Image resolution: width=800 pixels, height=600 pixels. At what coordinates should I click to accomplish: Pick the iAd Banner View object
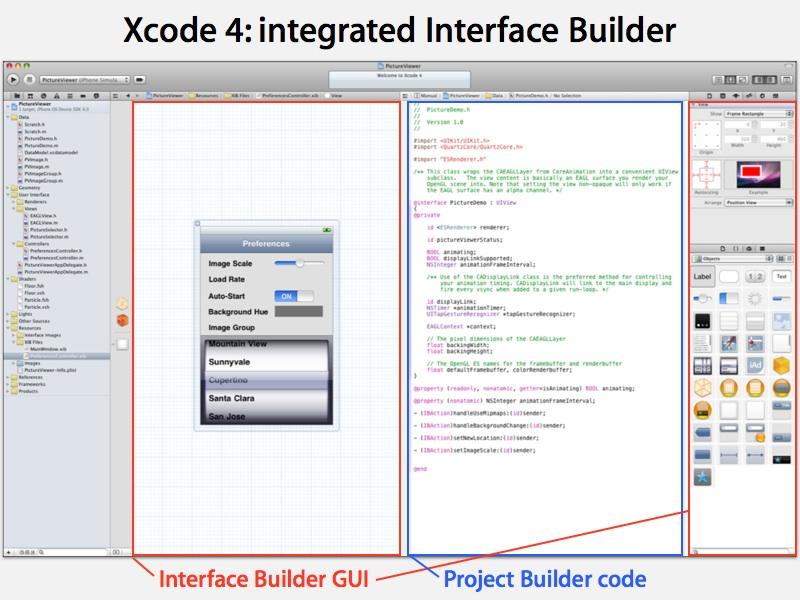tap(755, 365)
